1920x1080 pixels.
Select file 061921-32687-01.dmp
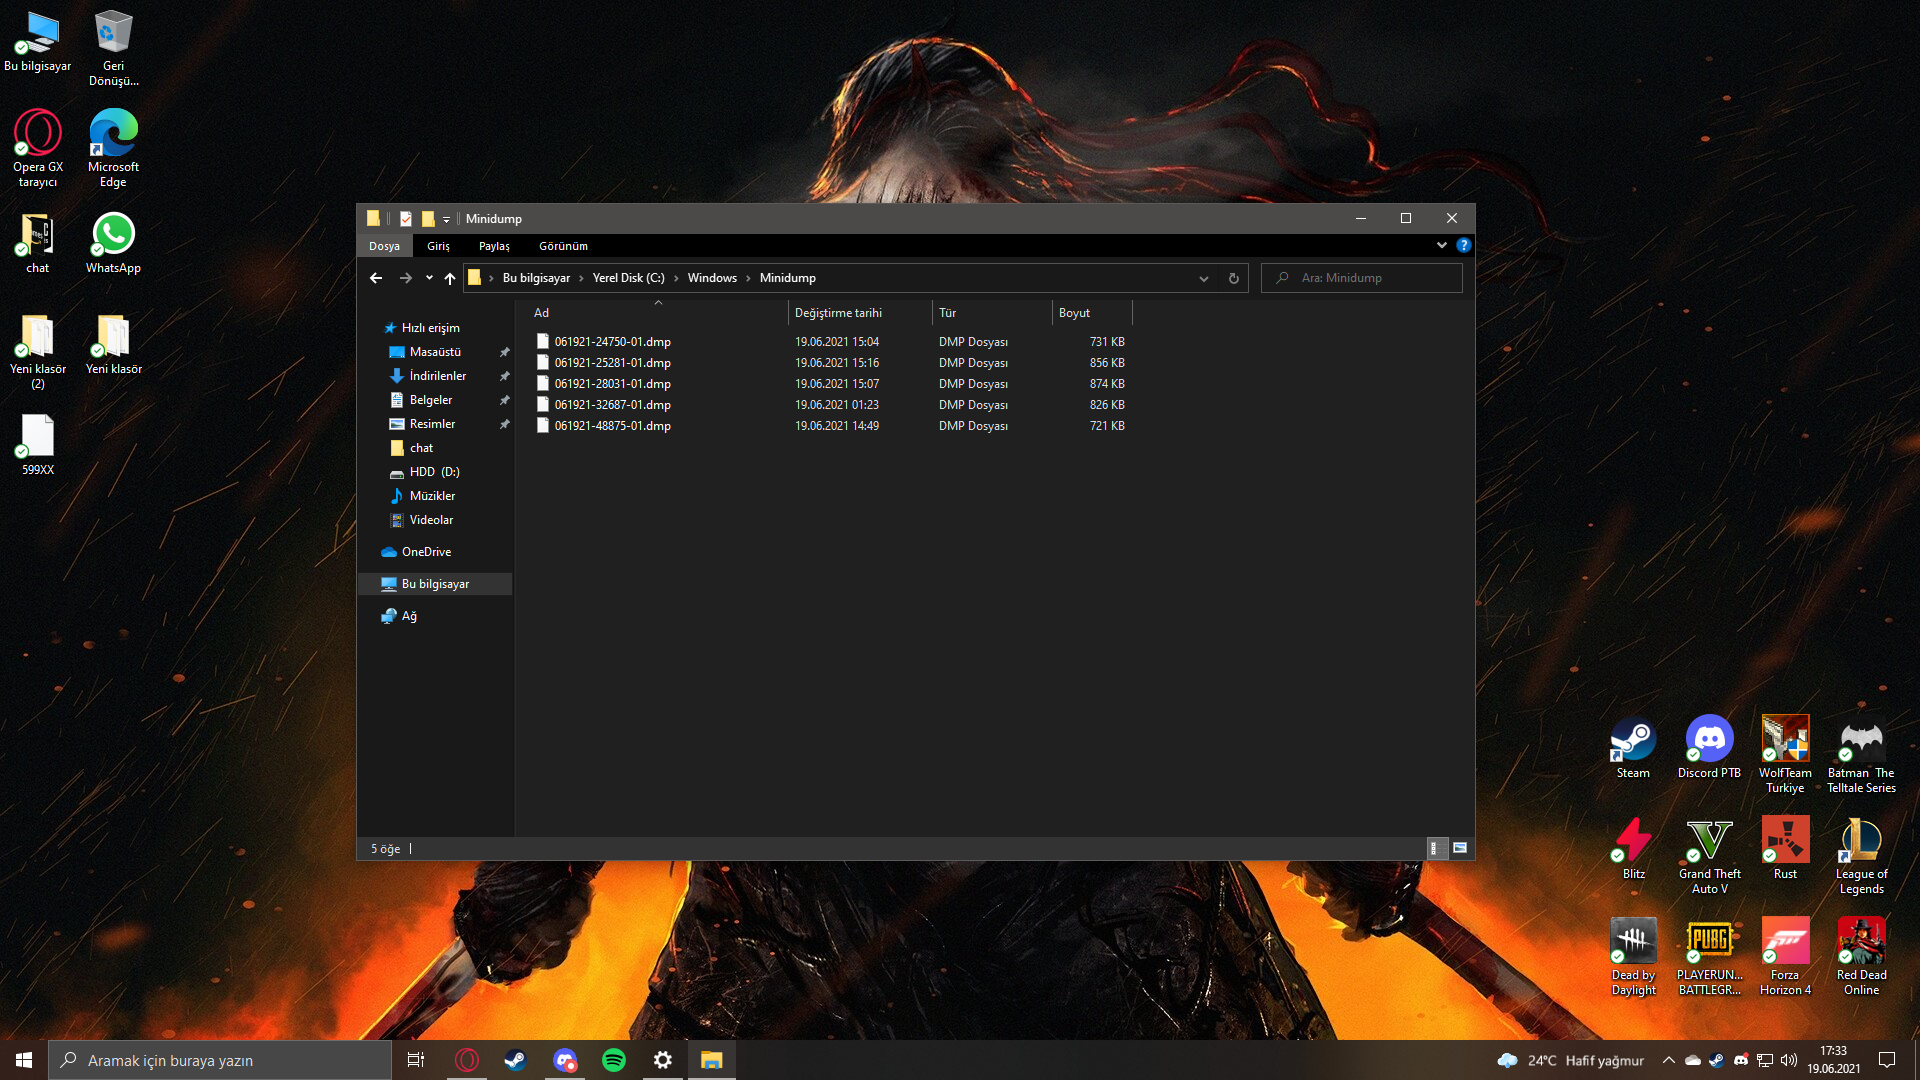[612, 405]
